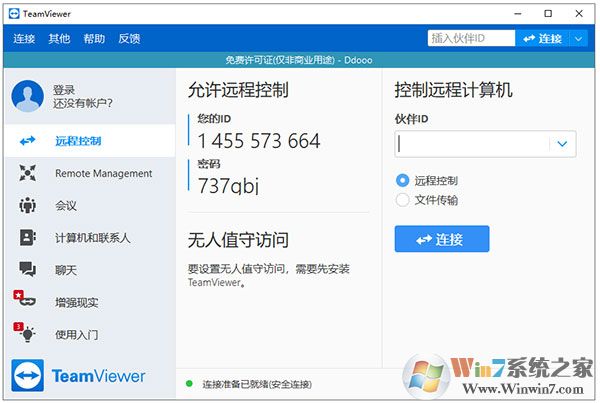The width and height of the screenshot is (600, 403).
Task: Click the 远程控制 double-arrow sidebar icon
Action: click(28, 141)
